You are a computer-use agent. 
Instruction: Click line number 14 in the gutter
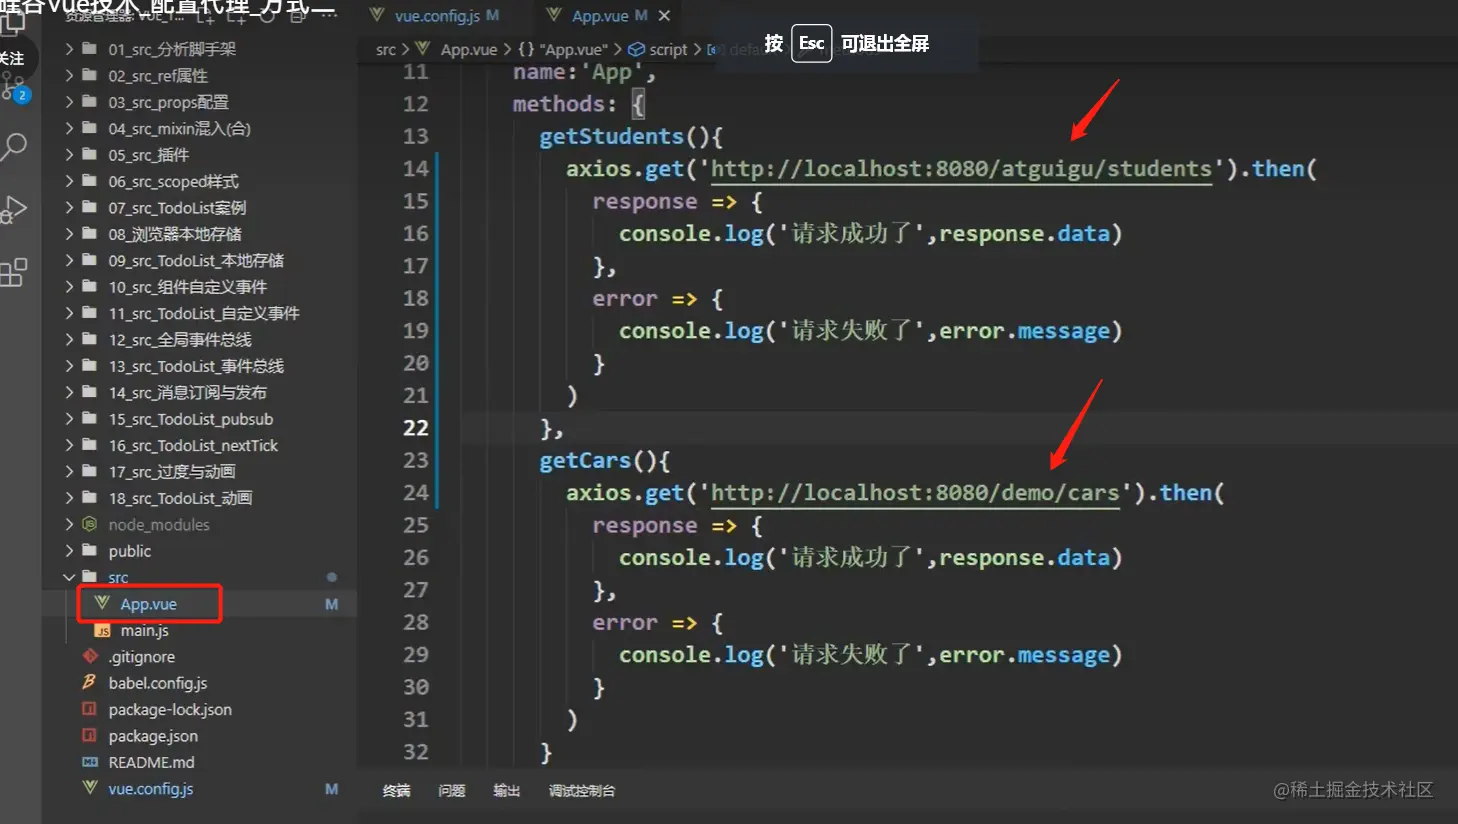[415, 168]
